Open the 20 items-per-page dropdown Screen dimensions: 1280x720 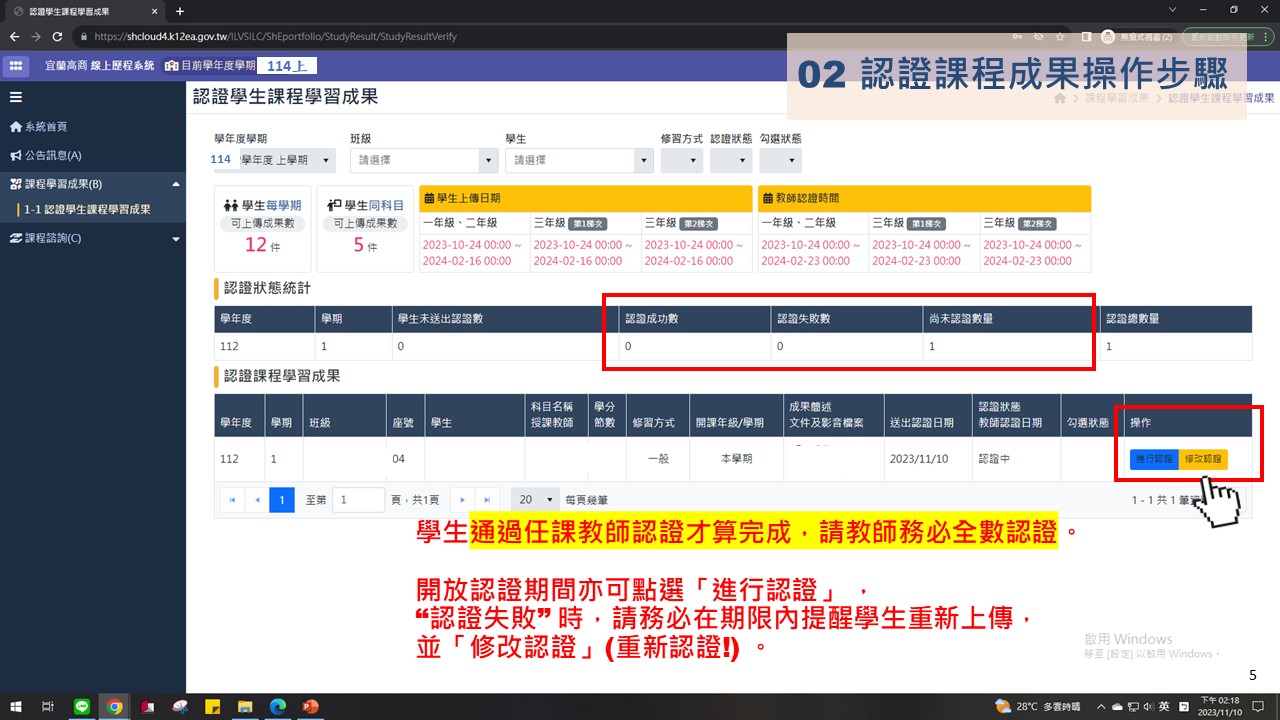click(x=535, y=499)
